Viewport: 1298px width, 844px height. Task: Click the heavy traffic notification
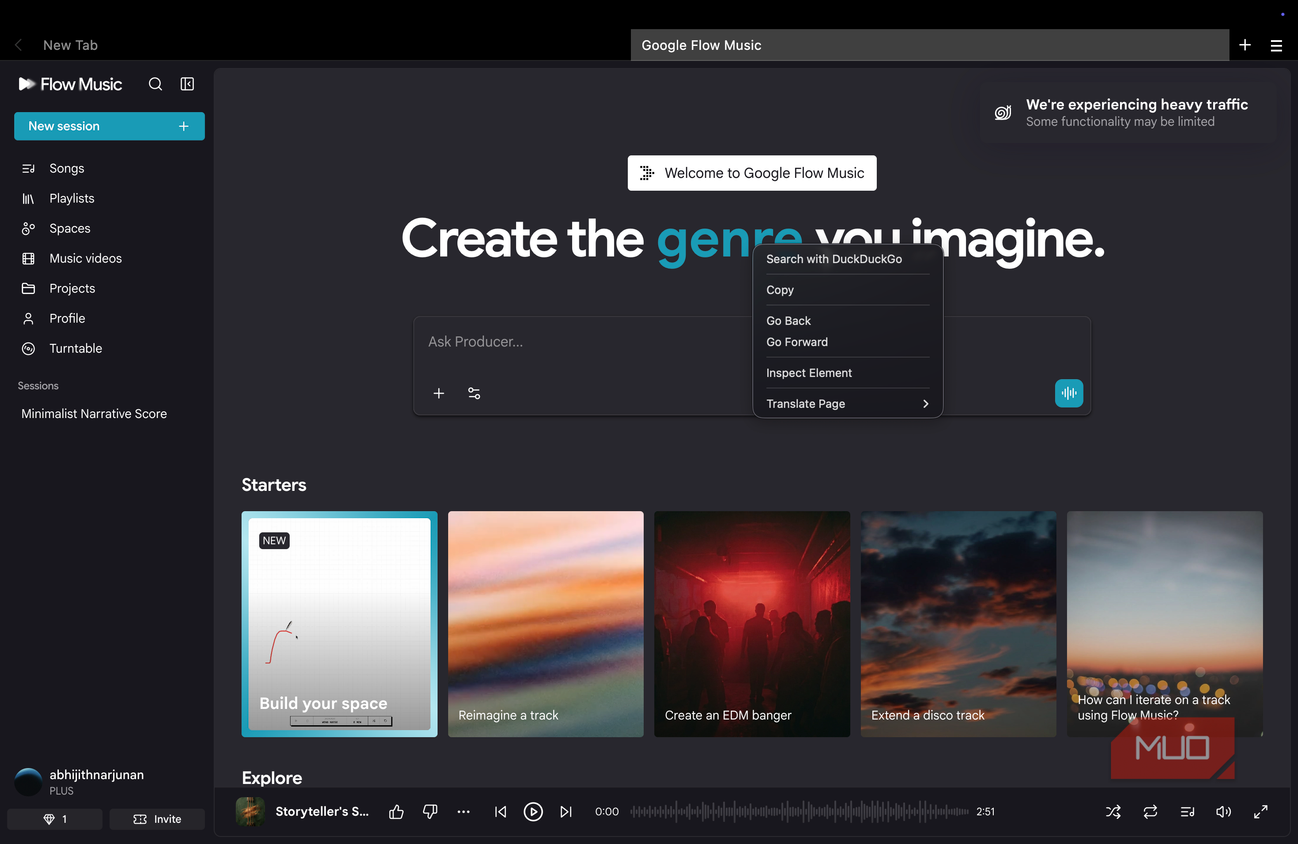click(x=1129, y=112)
